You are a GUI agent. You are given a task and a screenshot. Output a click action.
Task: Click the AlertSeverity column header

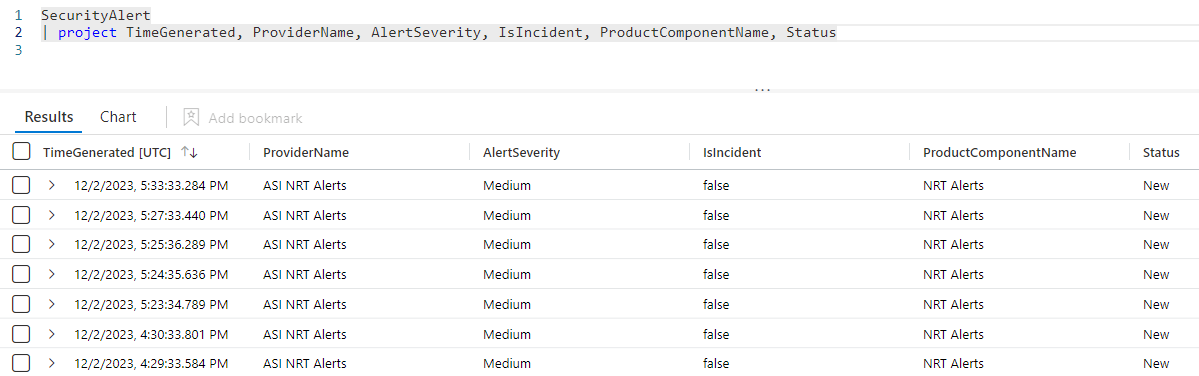click(x=522, y=153)
